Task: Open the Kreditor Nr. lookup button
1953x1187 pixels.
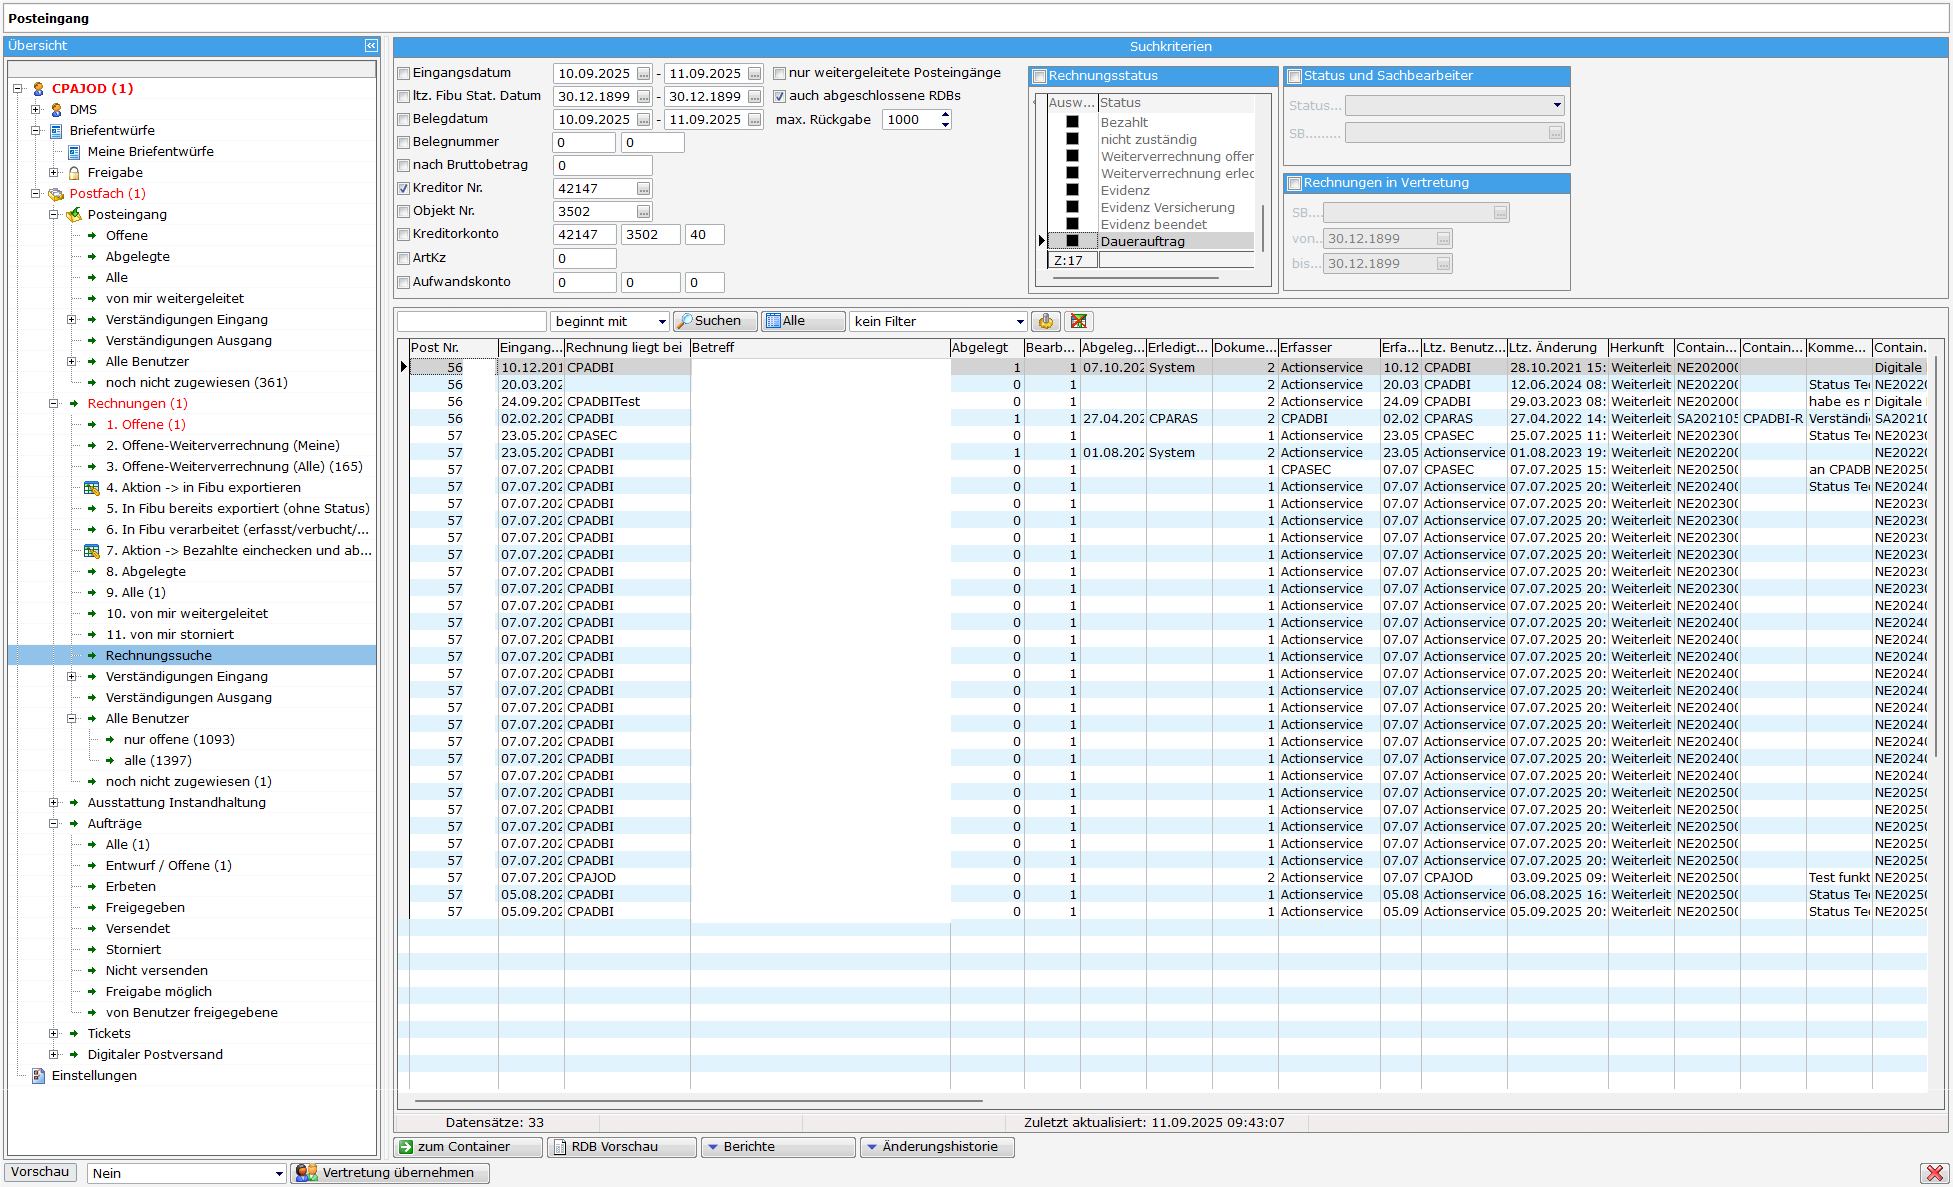Action: point(643,189)
